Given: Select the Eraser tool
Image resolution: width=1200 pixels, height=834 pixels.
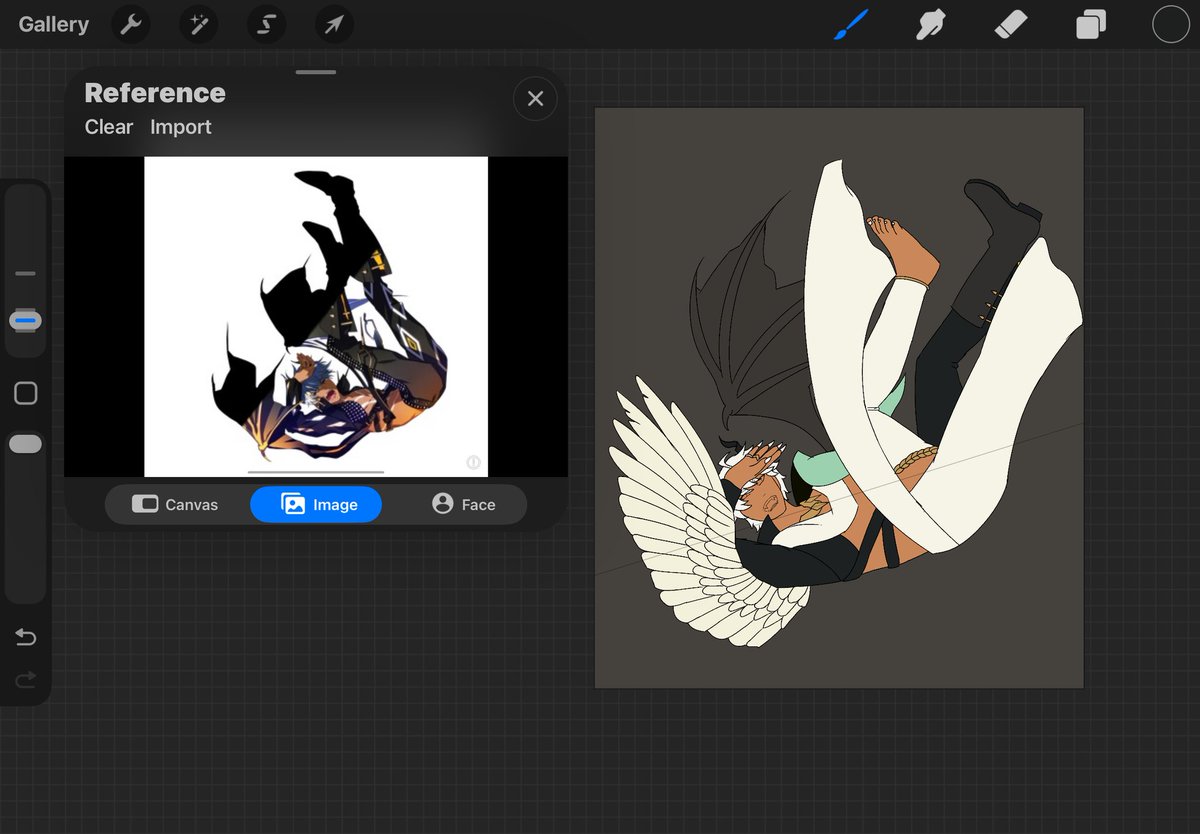Looking at the screenshot, I should point(1011,24).
